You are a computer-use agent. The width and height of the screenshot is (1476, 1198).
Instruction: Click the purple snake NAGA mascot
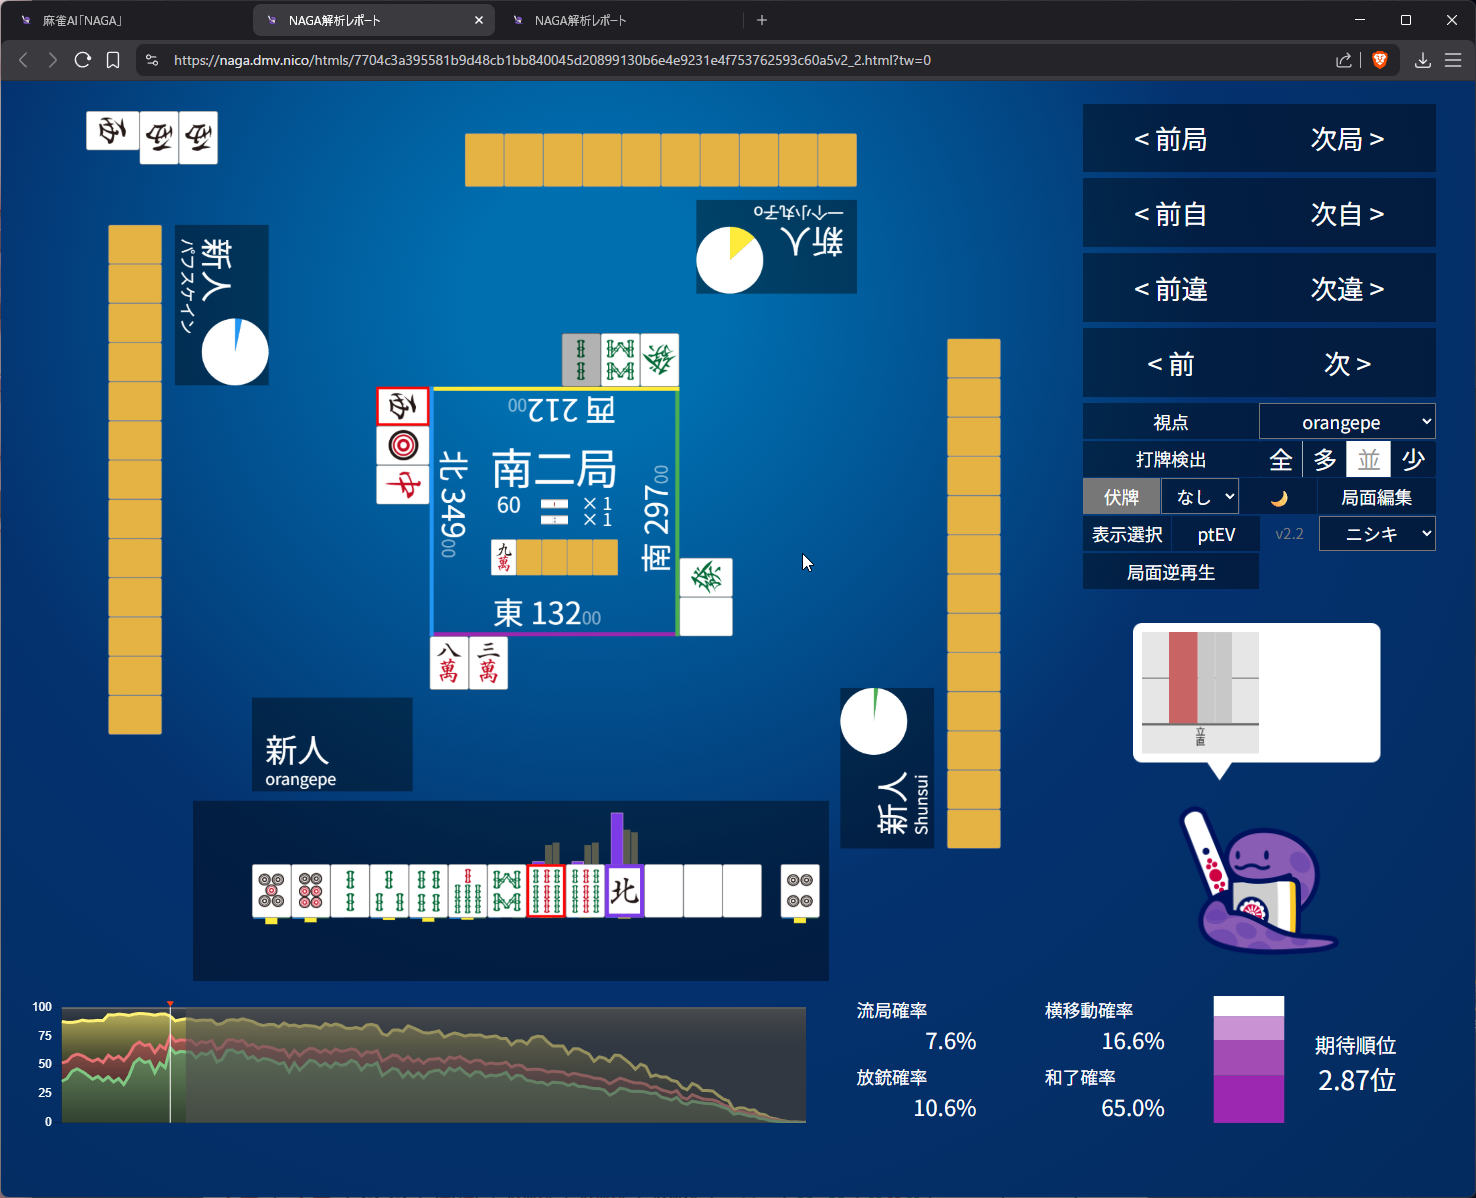(x=1260, y=885)
